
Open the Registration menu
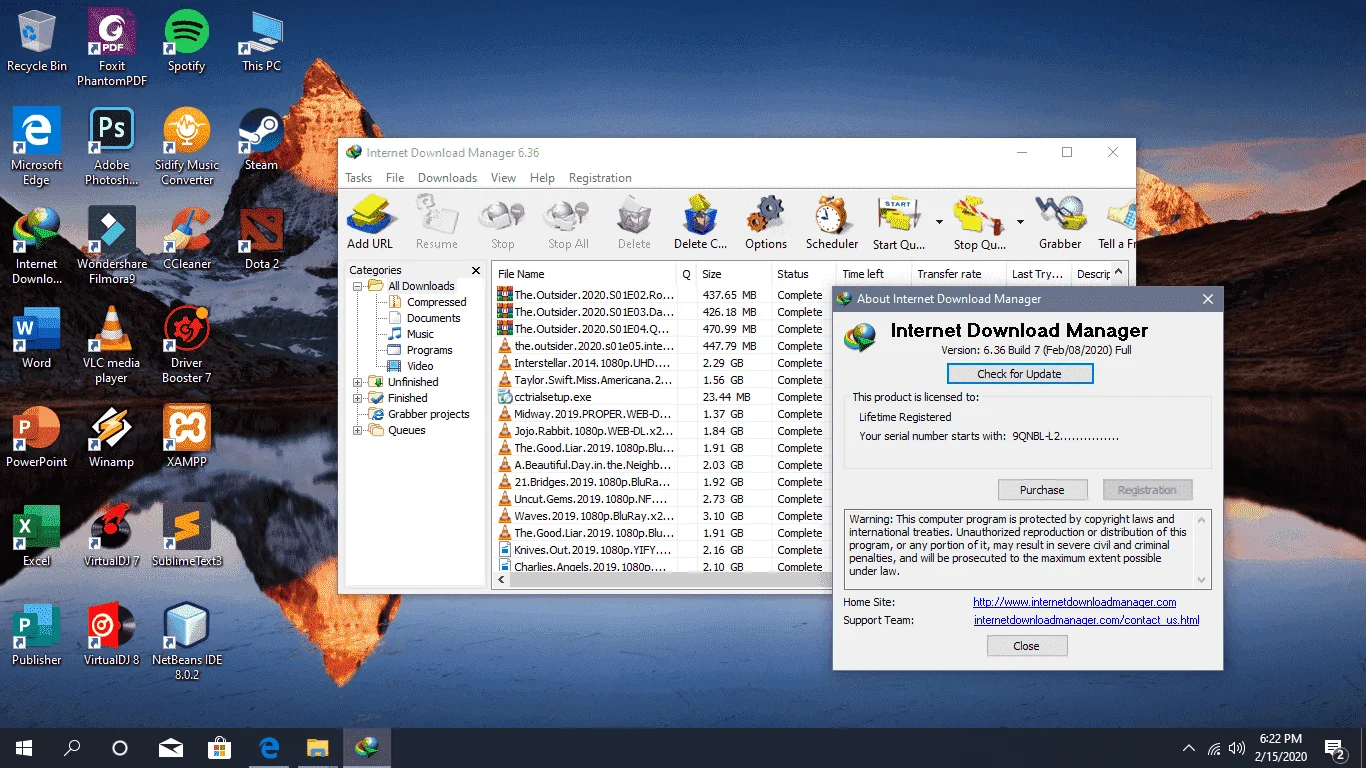600,178
